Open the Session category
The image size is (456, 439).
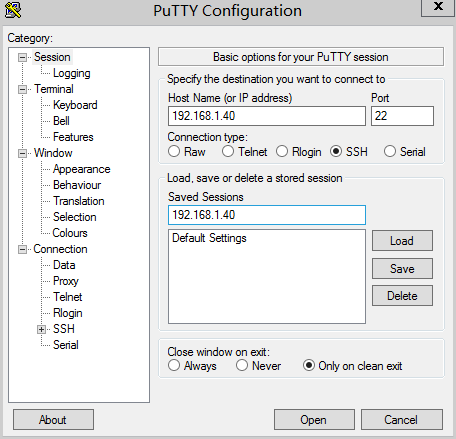pyautogui.click(x=52, y=57)
